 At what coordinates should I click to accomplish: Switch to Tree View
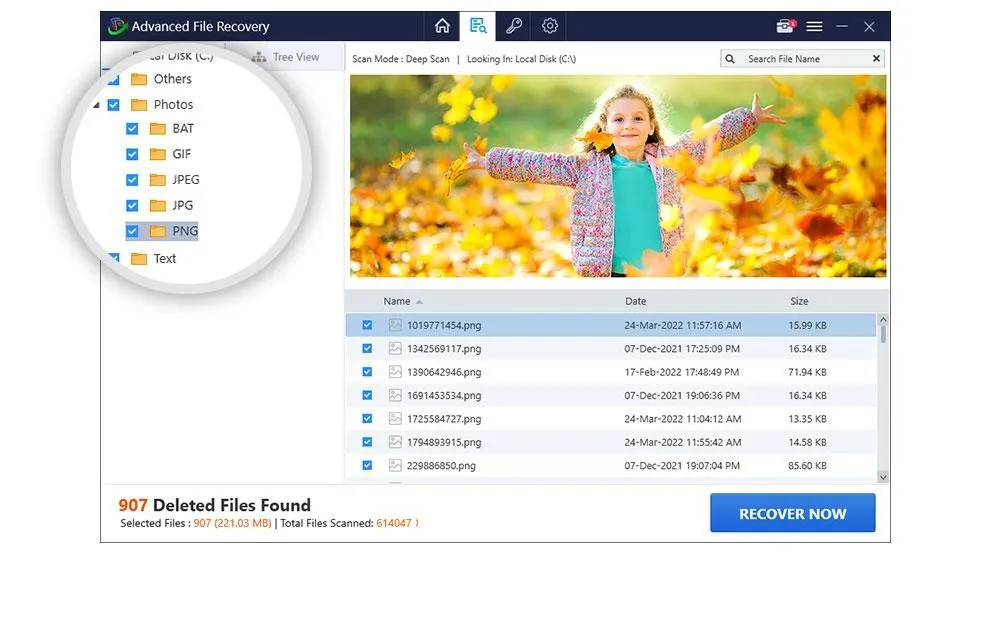(289, 57)
